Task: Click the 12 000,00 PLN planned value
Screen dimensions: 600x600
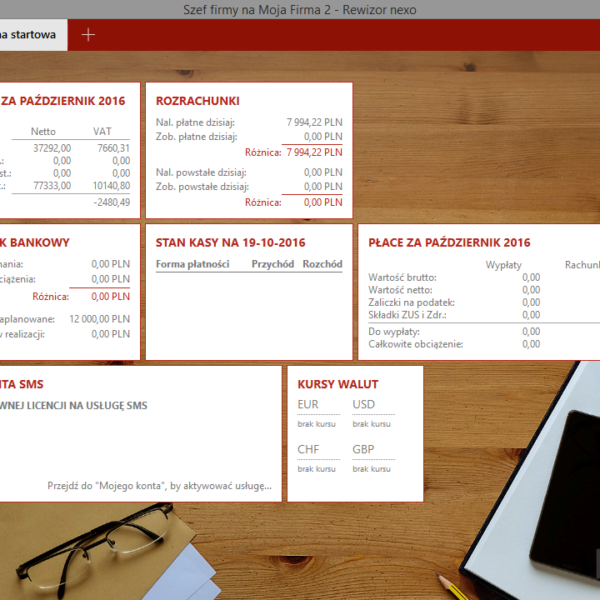Action: tap(99, 319)
